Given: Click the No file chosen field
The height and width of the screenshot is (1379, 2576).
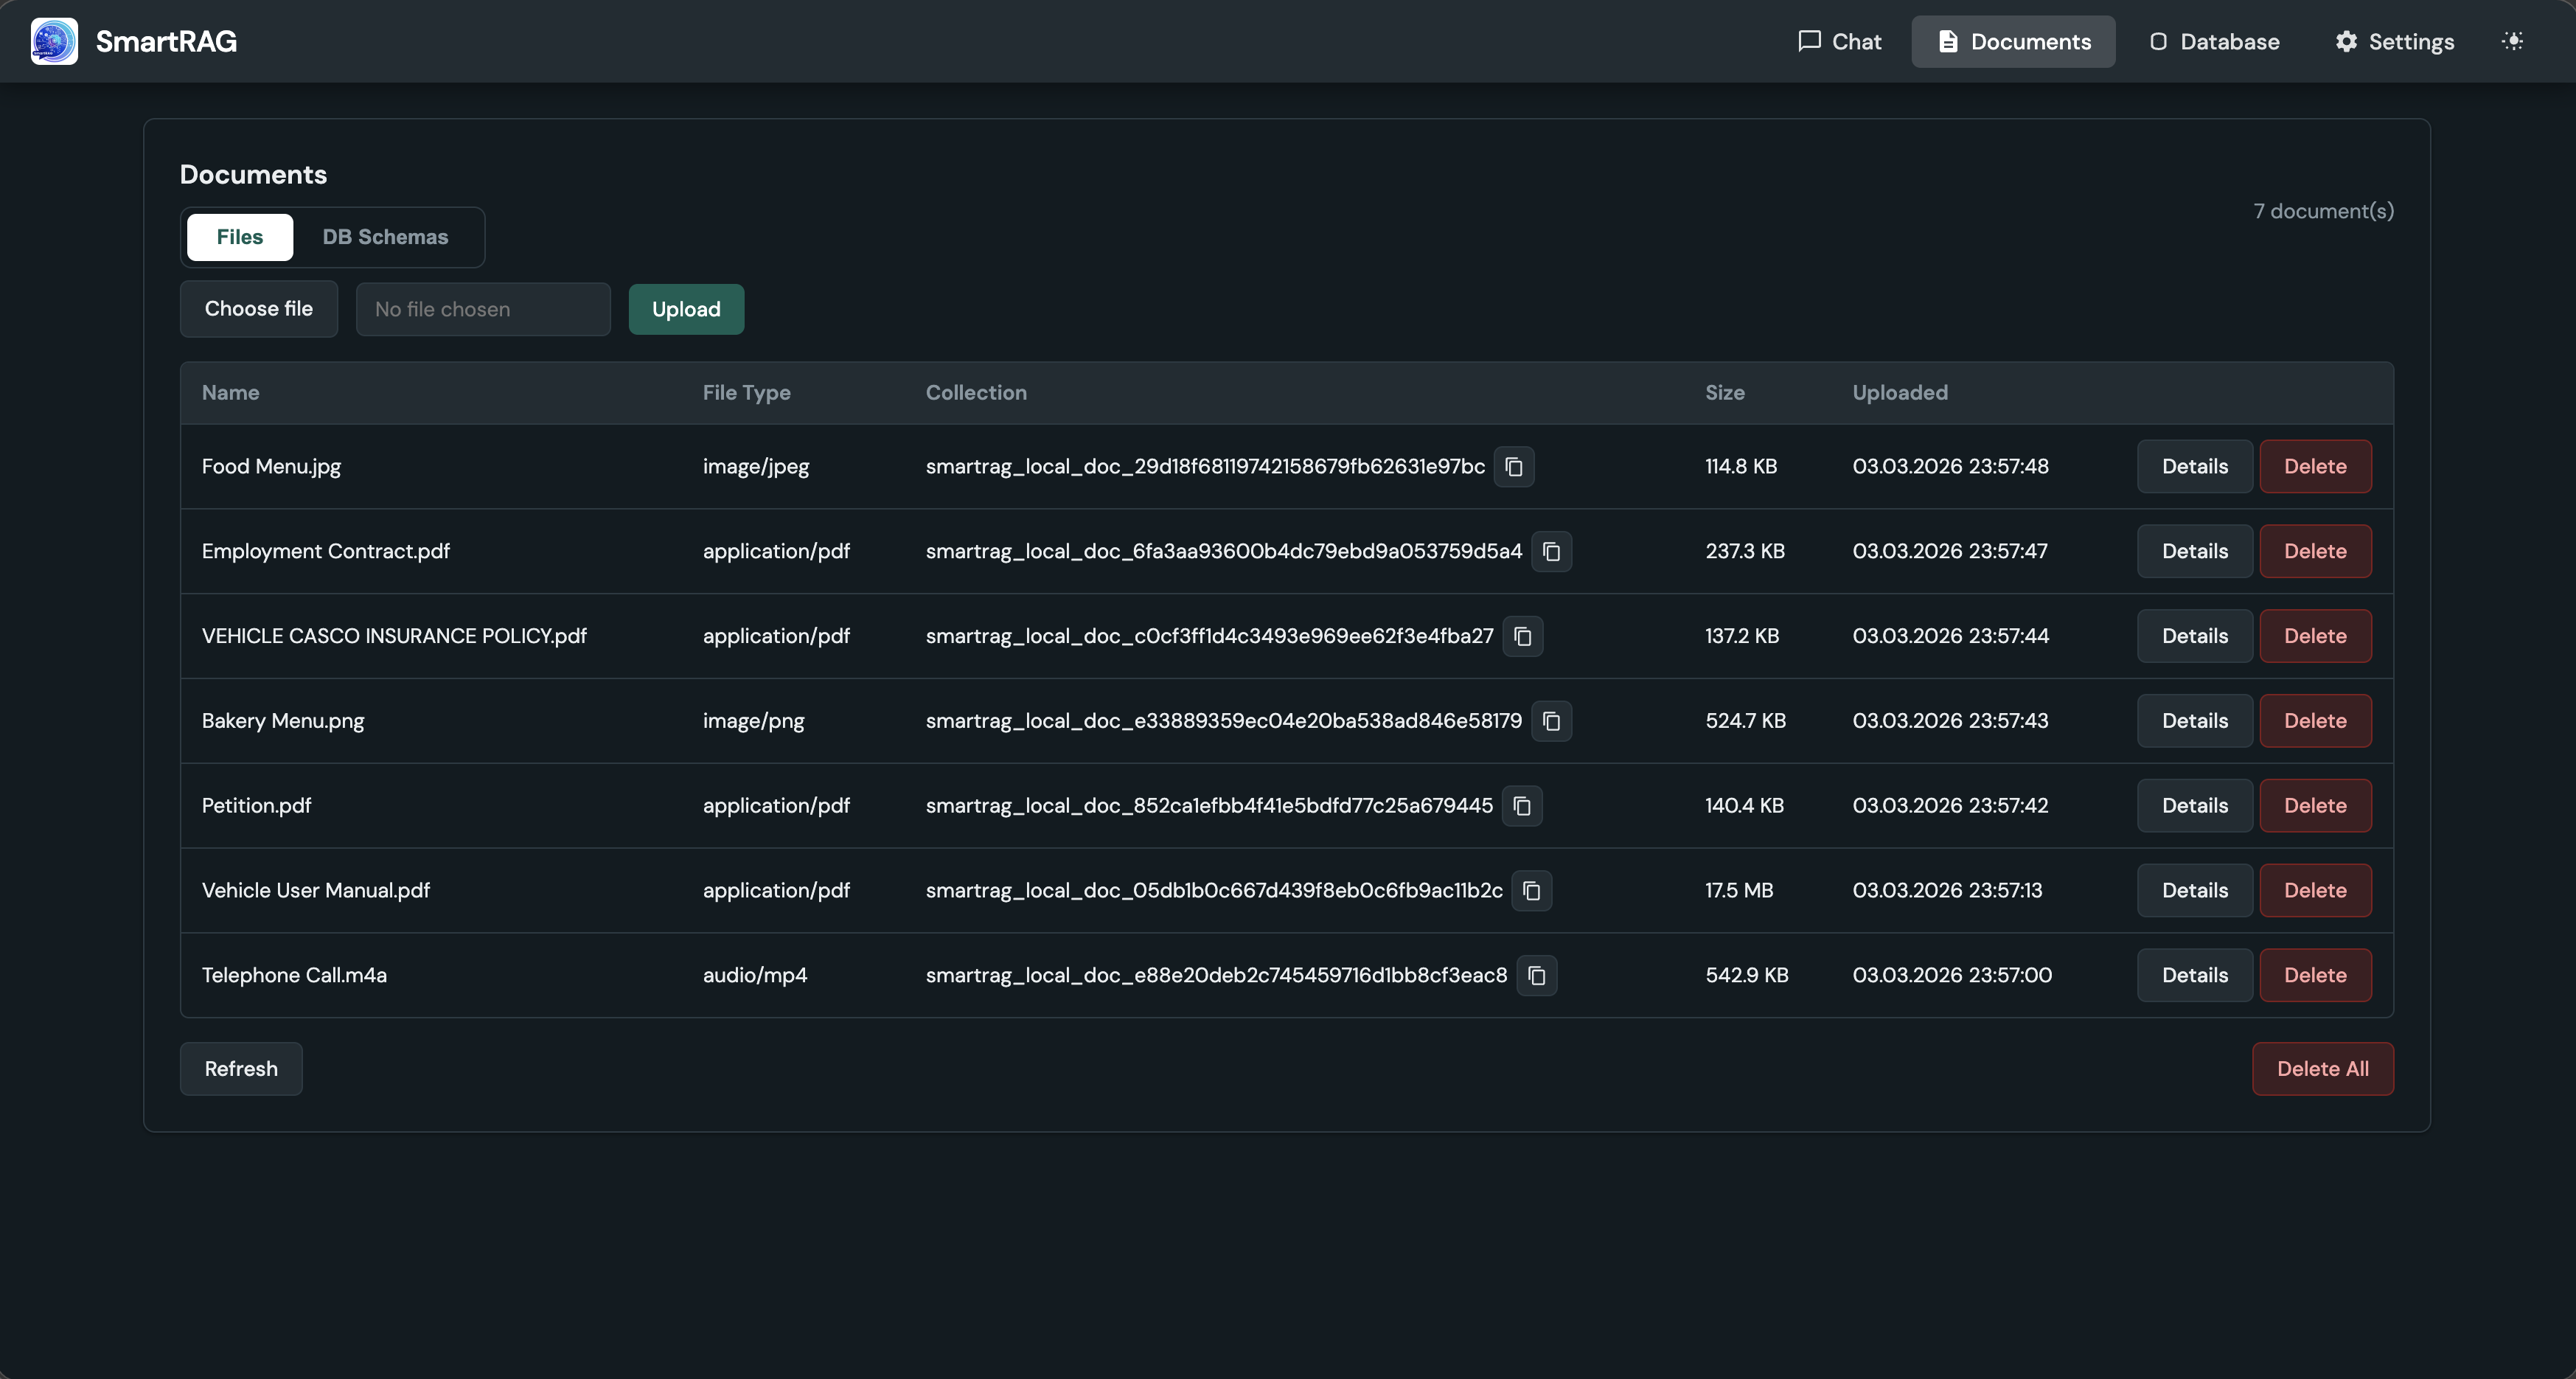Looking at the screenshot, I should tap(483, 309).
